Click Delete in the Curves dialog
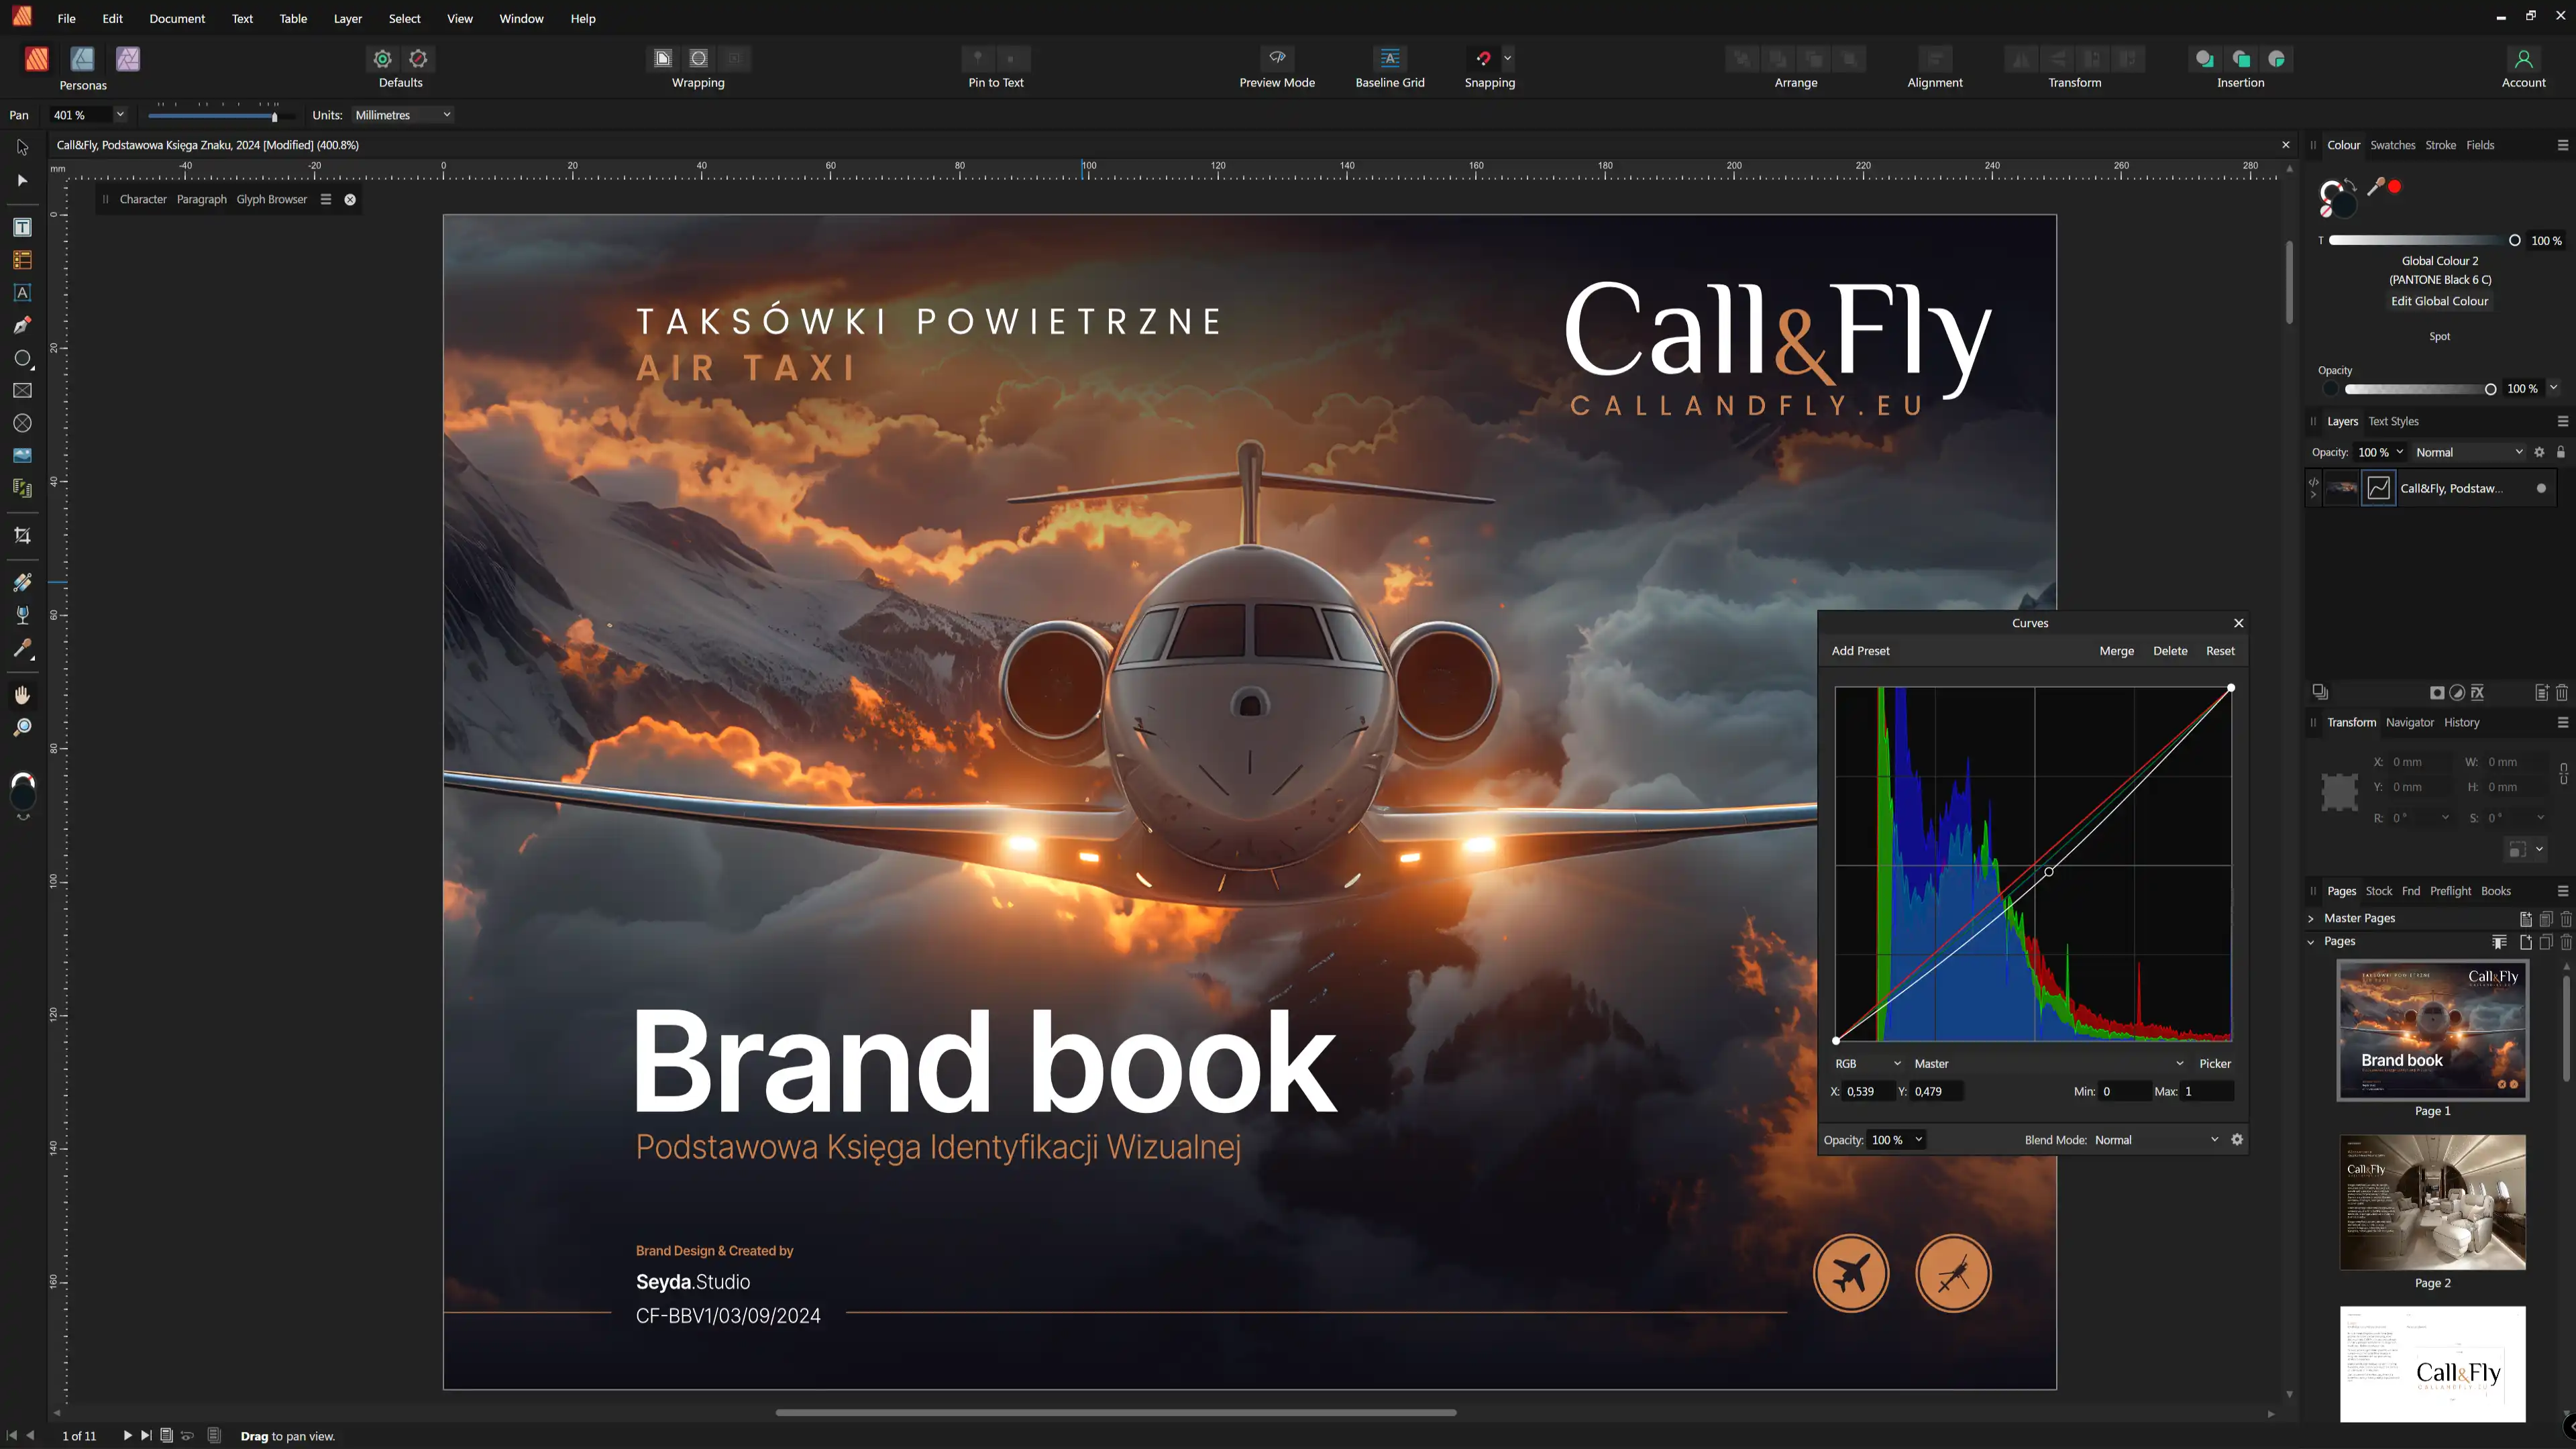 coord(2170,651)
